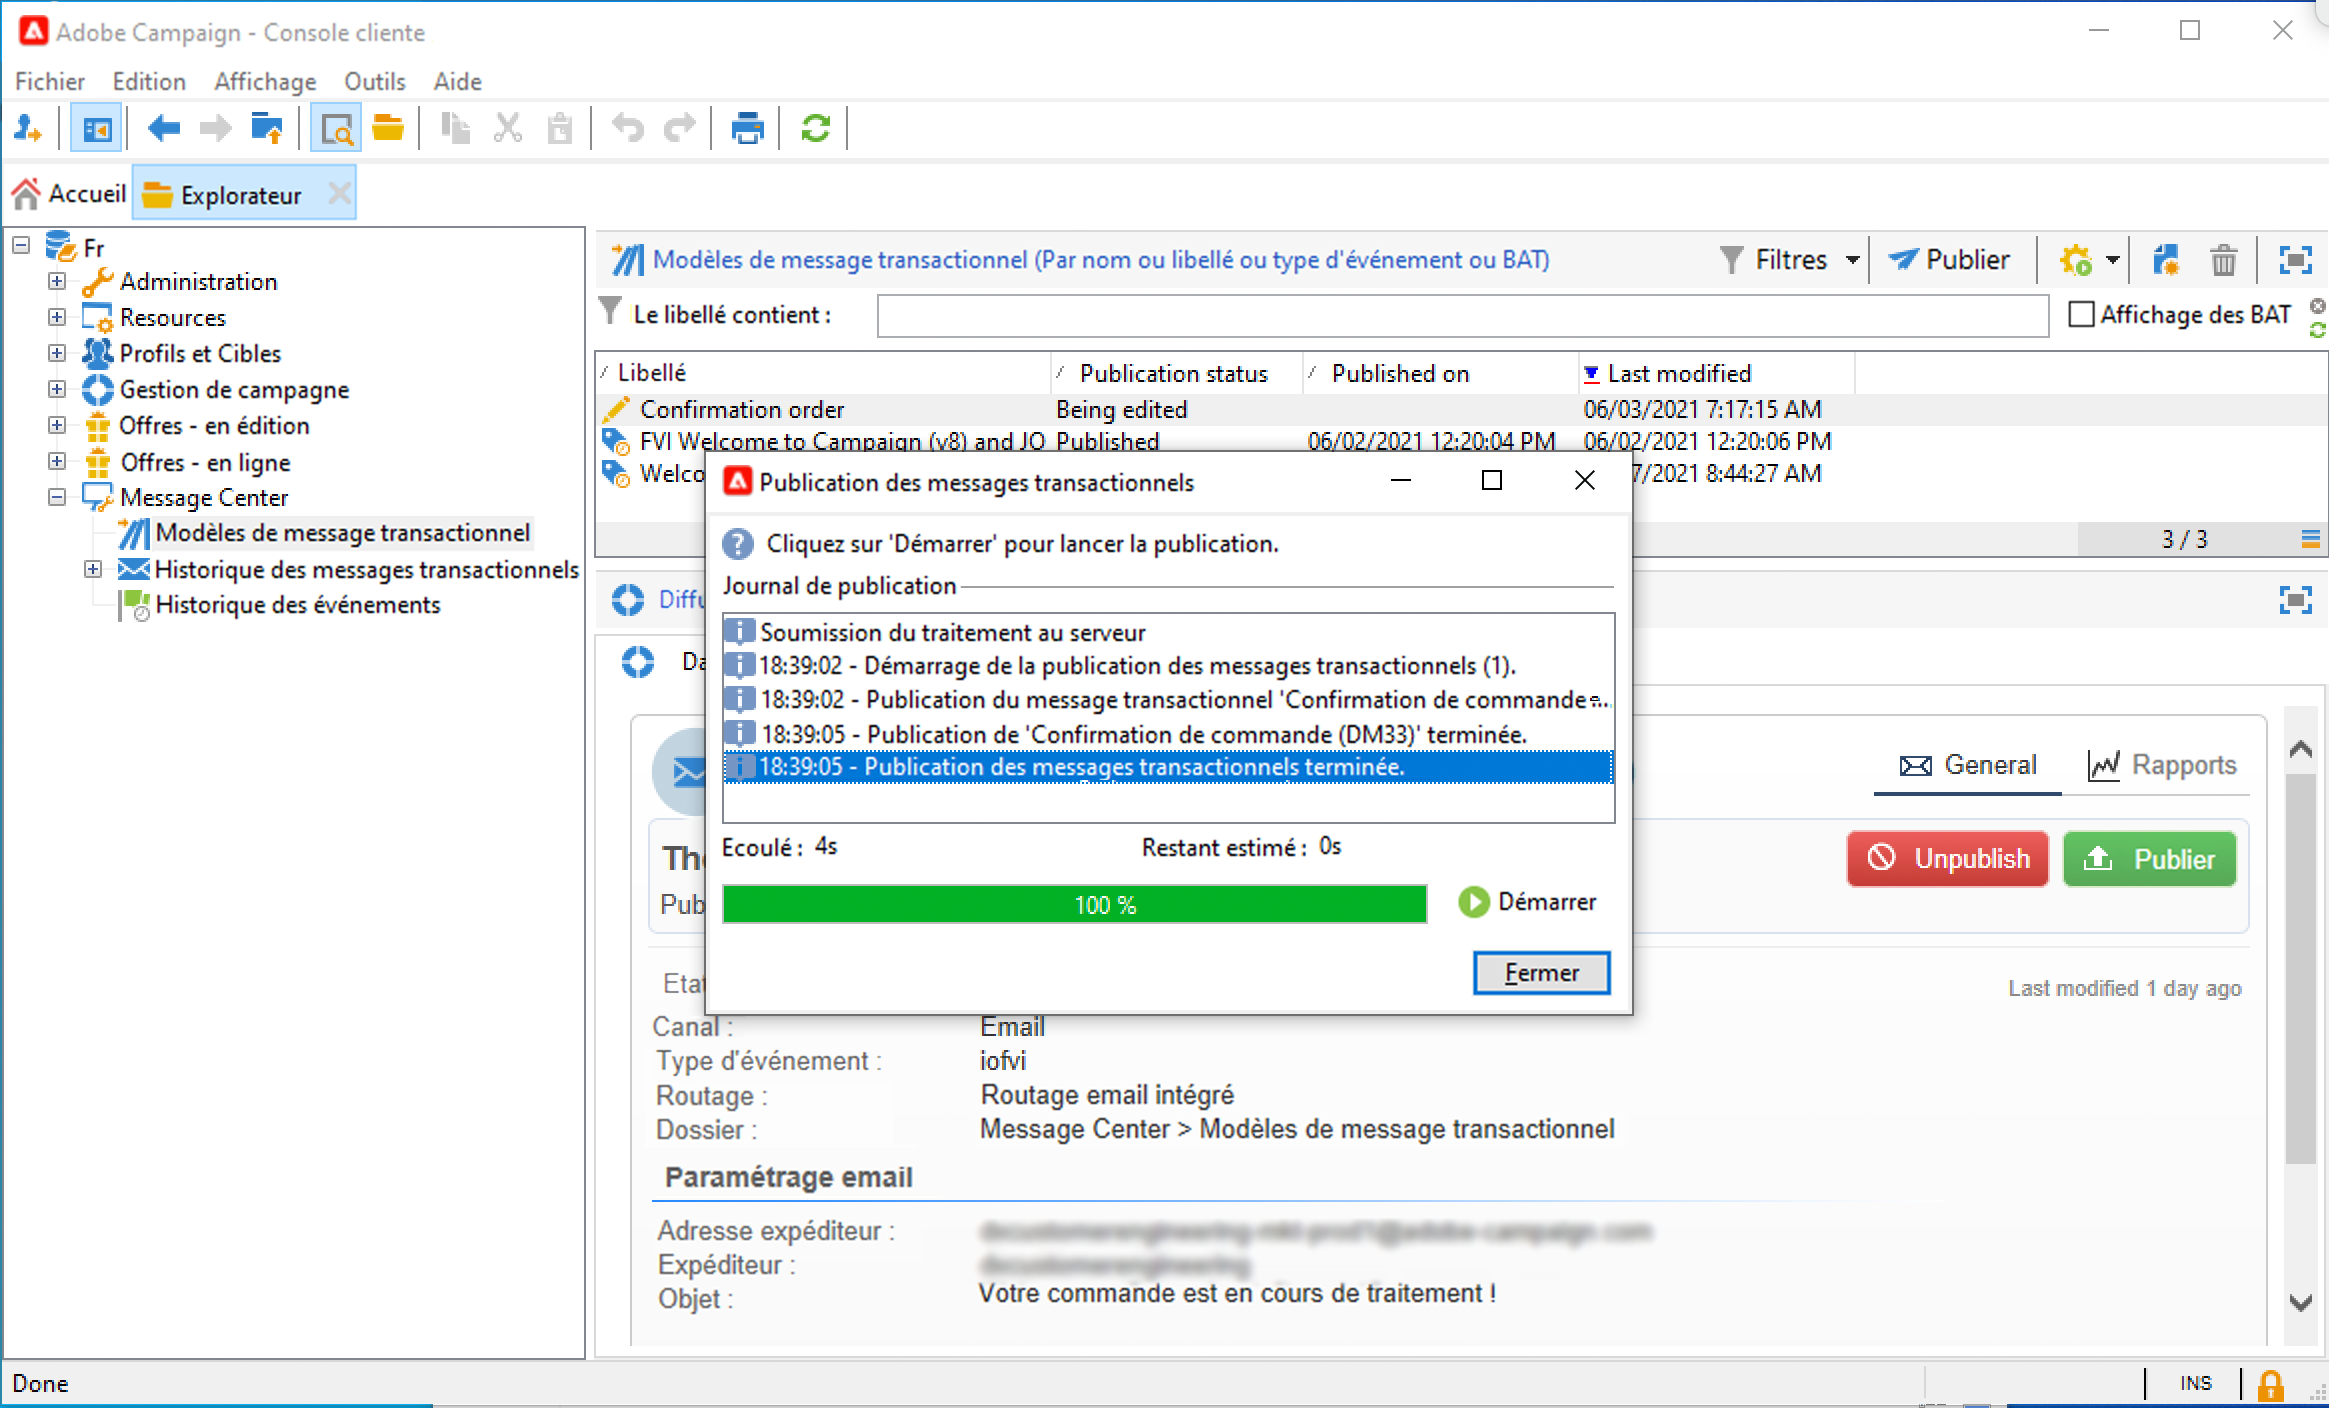Expand the Administration tree node

coord(57,281)
